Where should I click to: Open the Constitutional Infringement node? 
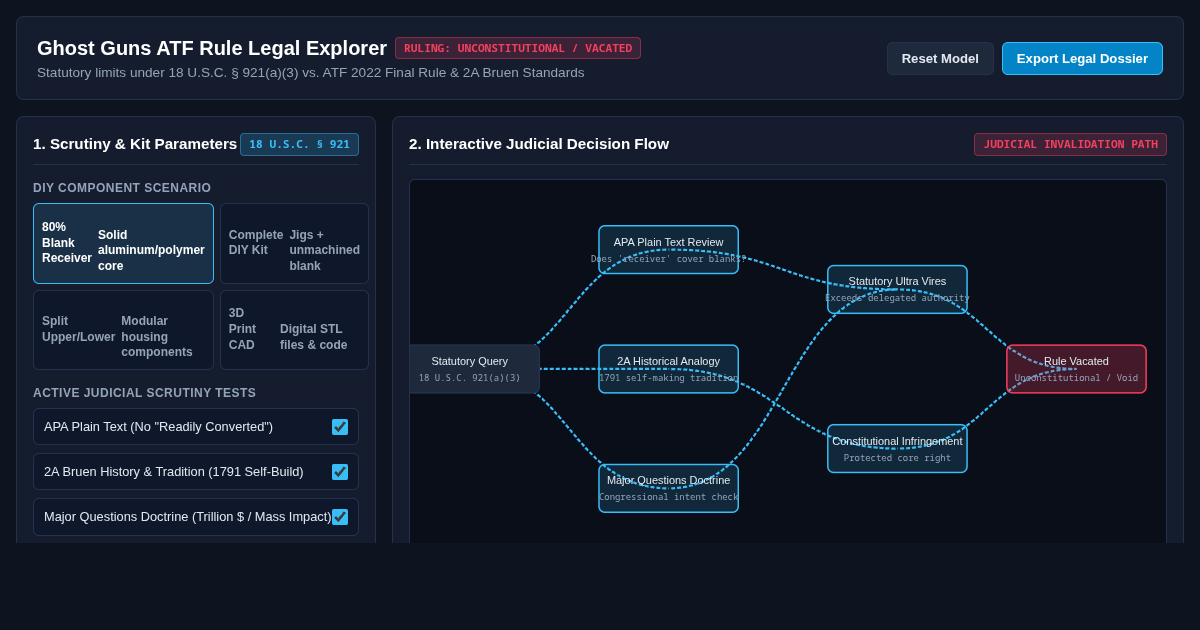coord(897,448)
